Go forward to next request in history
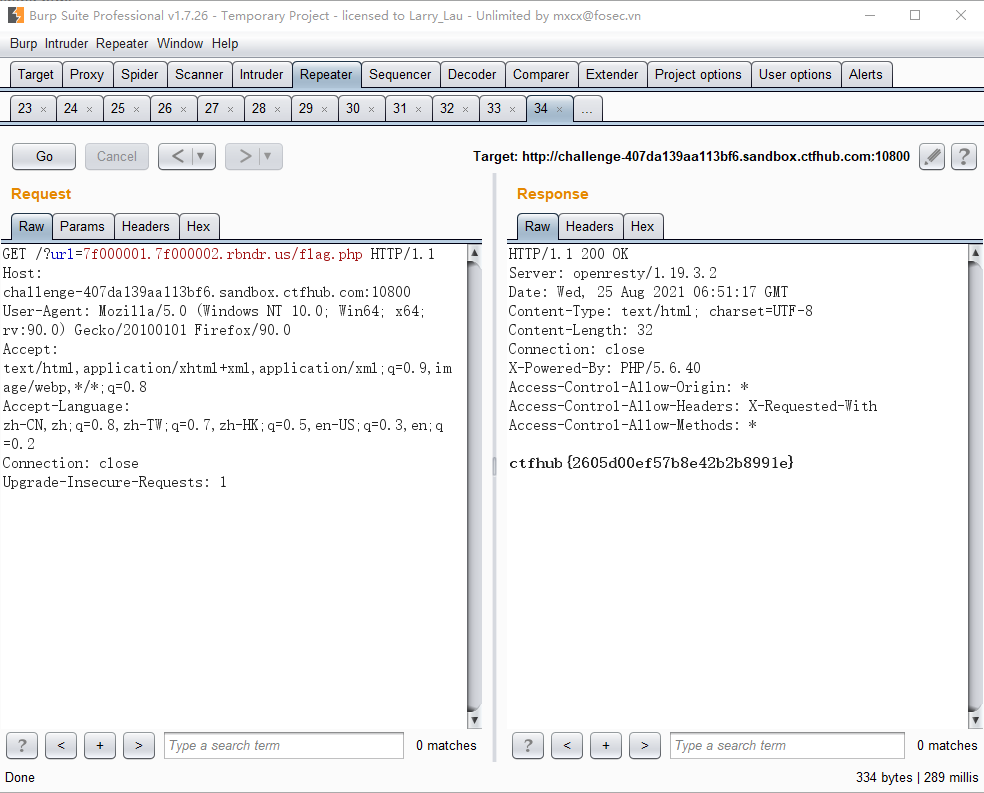Image resolution: width=984 pixels, height=793 pixels. coord(244,156)
